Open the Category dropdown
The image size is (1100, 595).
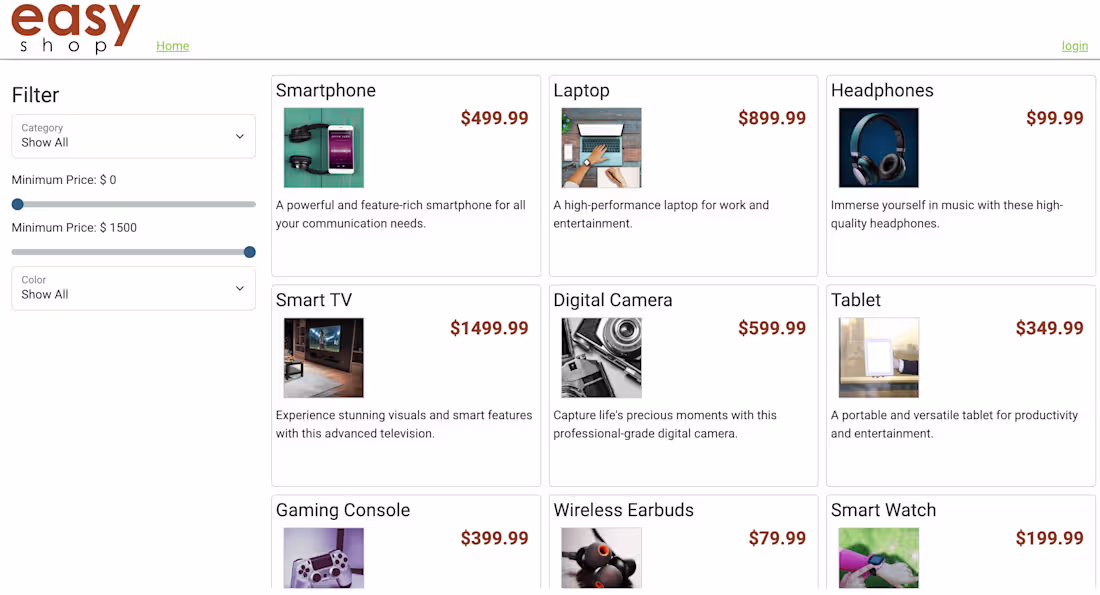pyautogui.click(x=133, y=136)
